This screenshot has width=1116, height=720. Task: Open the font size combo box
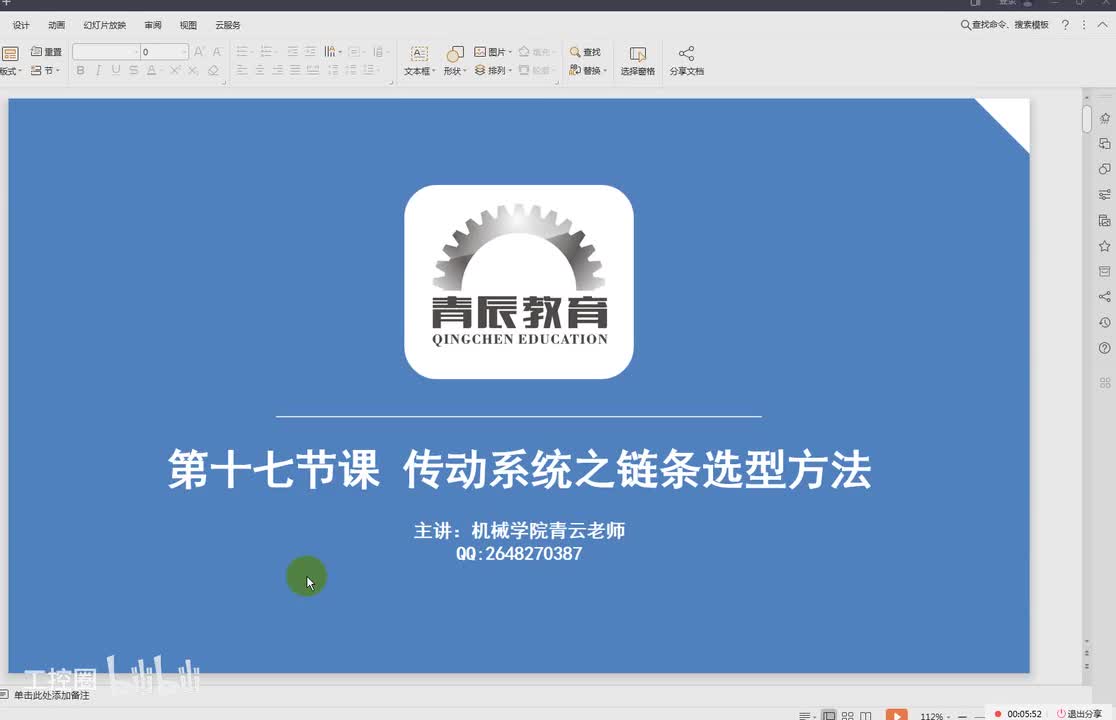(164, 52)
